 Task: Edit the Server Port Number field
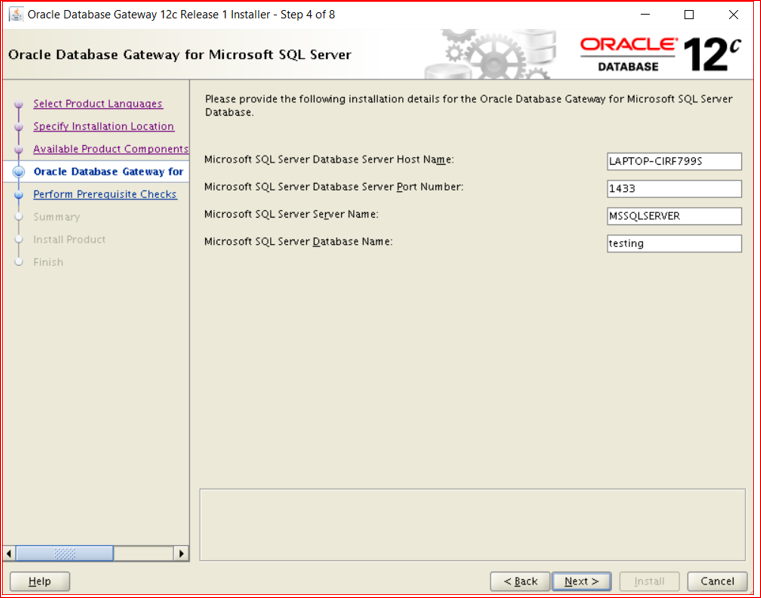click(x=674, y=188)
